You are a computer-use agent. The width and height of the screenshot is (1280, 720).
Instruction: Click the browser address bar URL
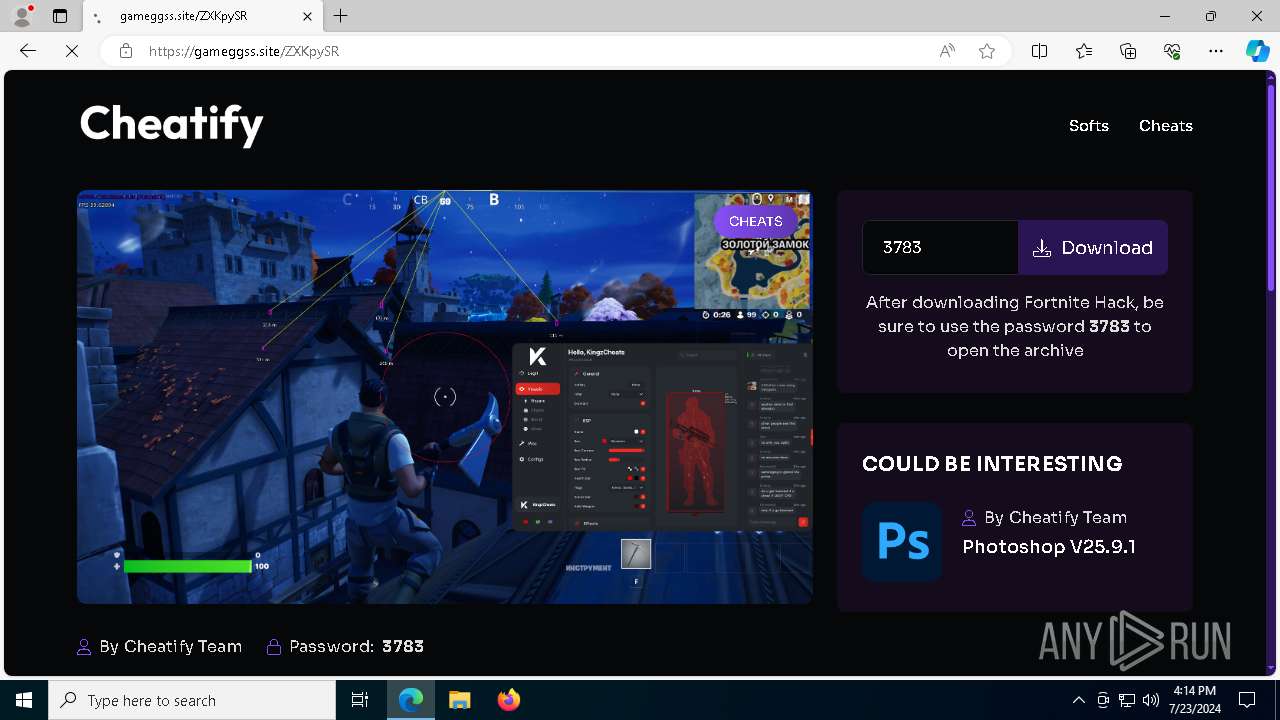tap(244, 51)
